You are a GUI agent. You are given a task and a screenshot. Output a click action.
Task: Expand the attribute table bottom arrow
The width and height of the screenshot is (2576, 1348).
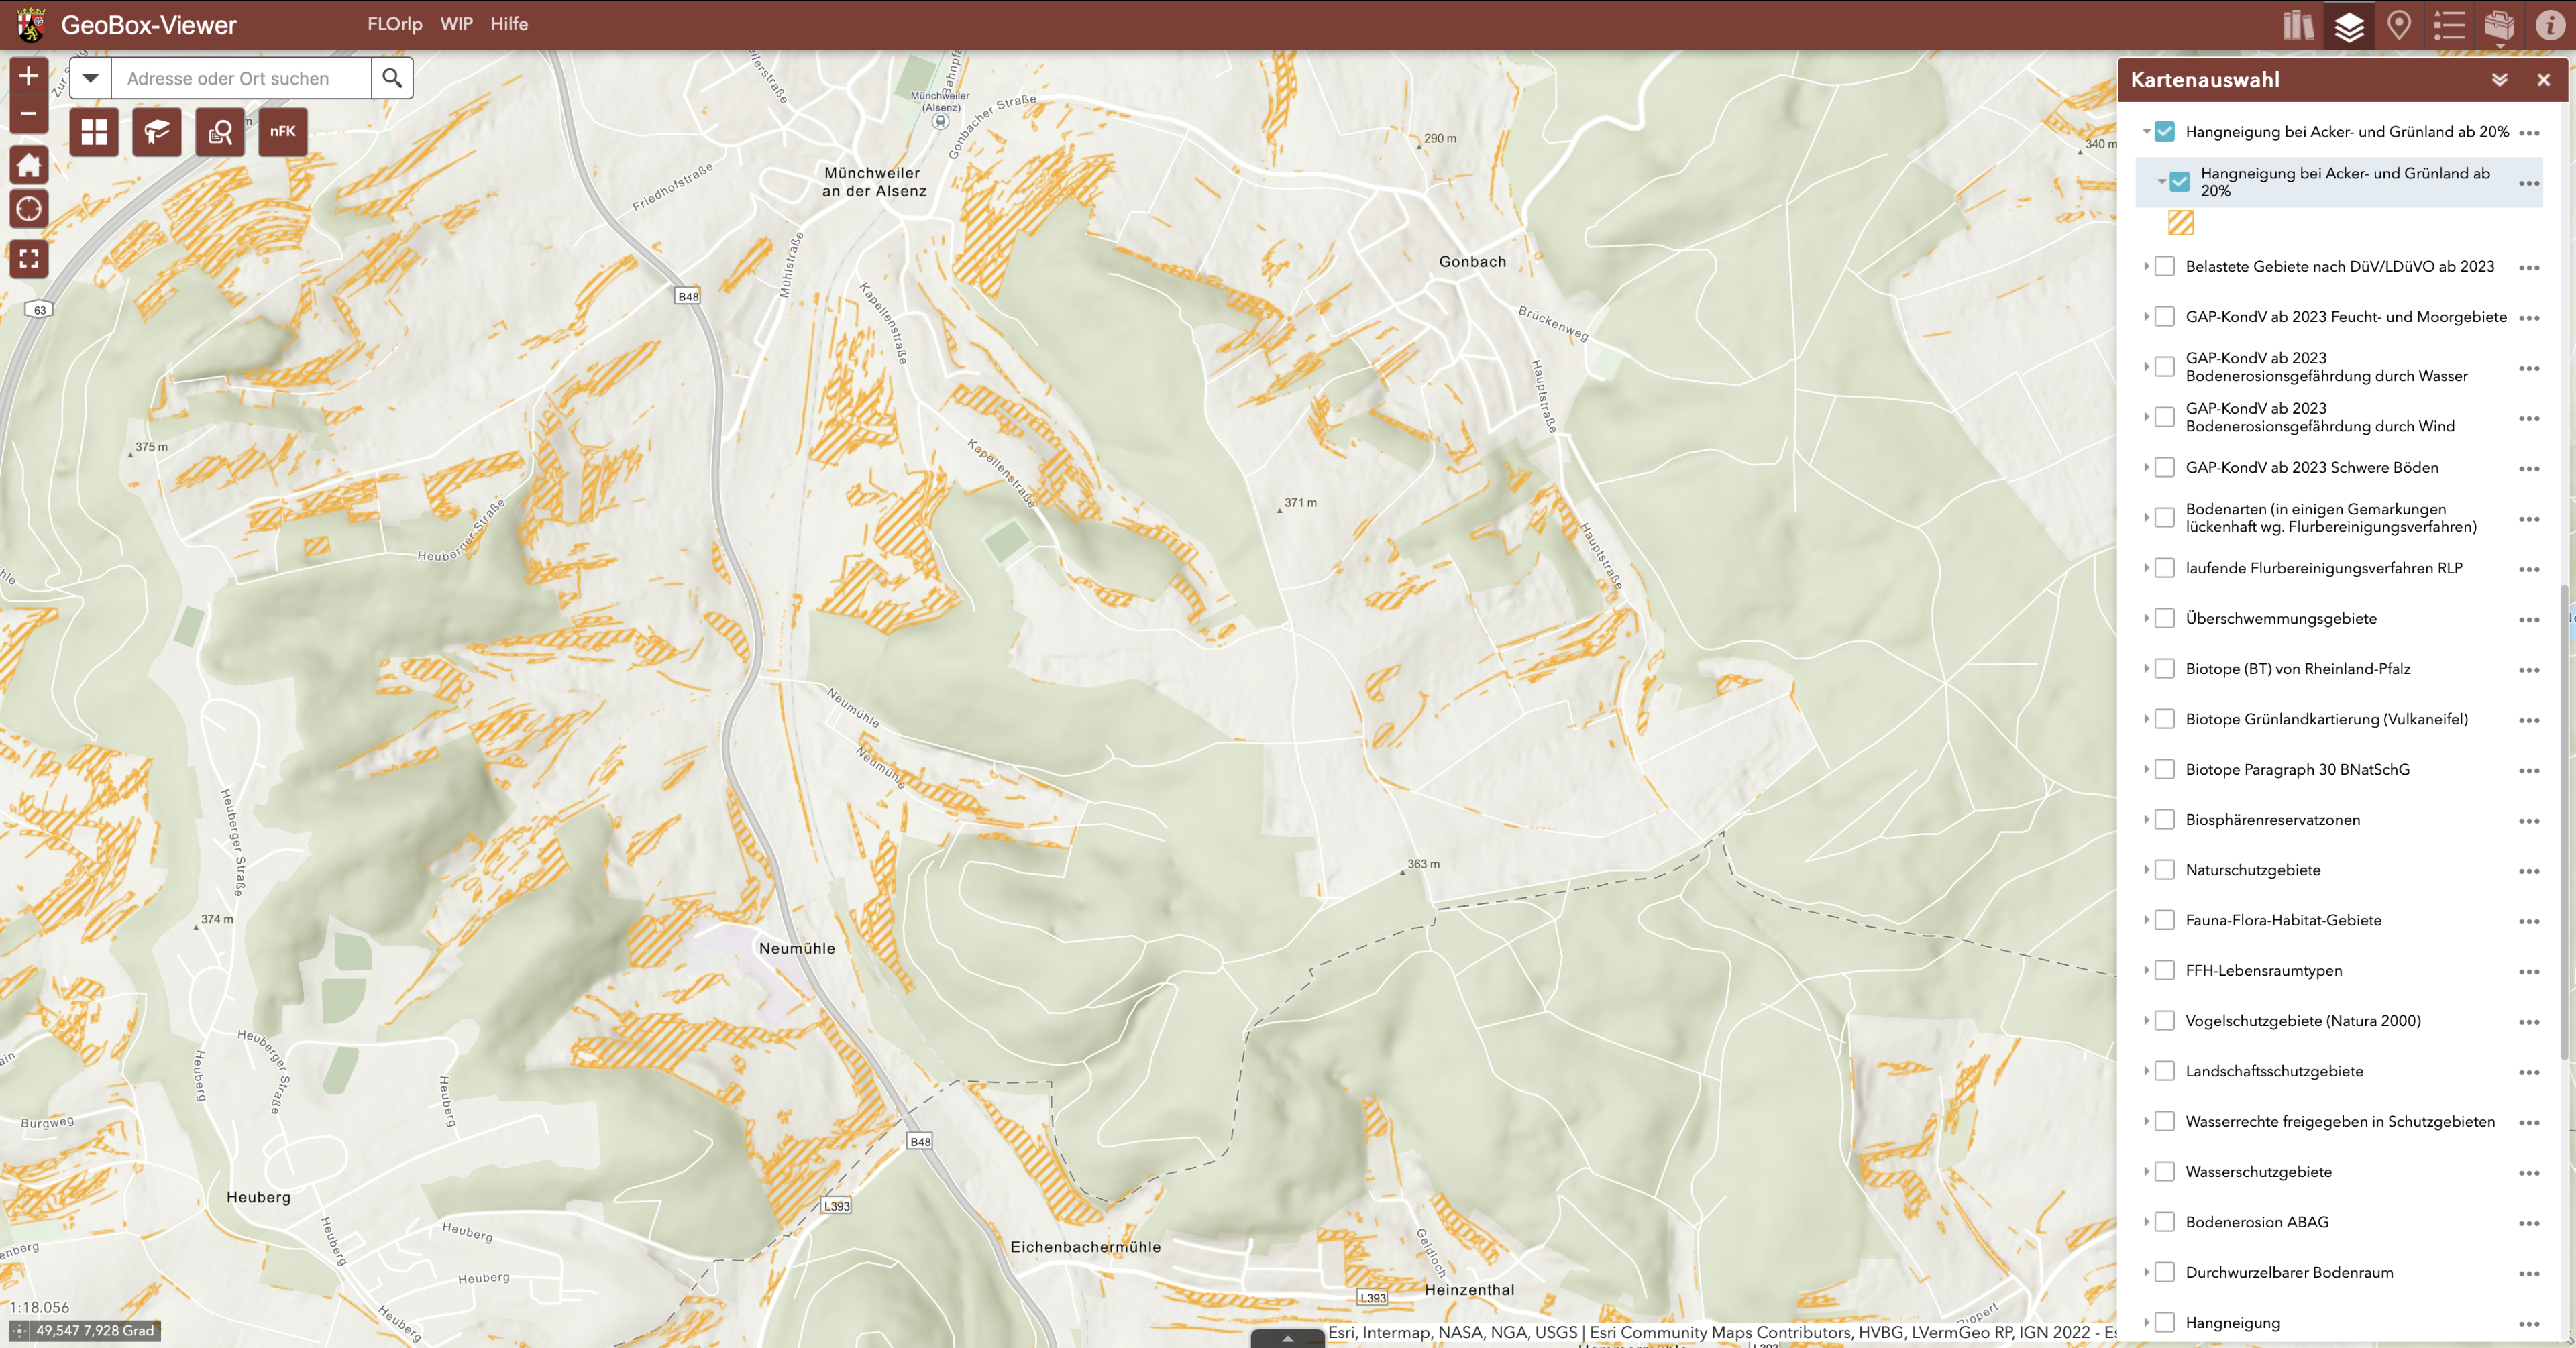[x=1287, y=1338]
